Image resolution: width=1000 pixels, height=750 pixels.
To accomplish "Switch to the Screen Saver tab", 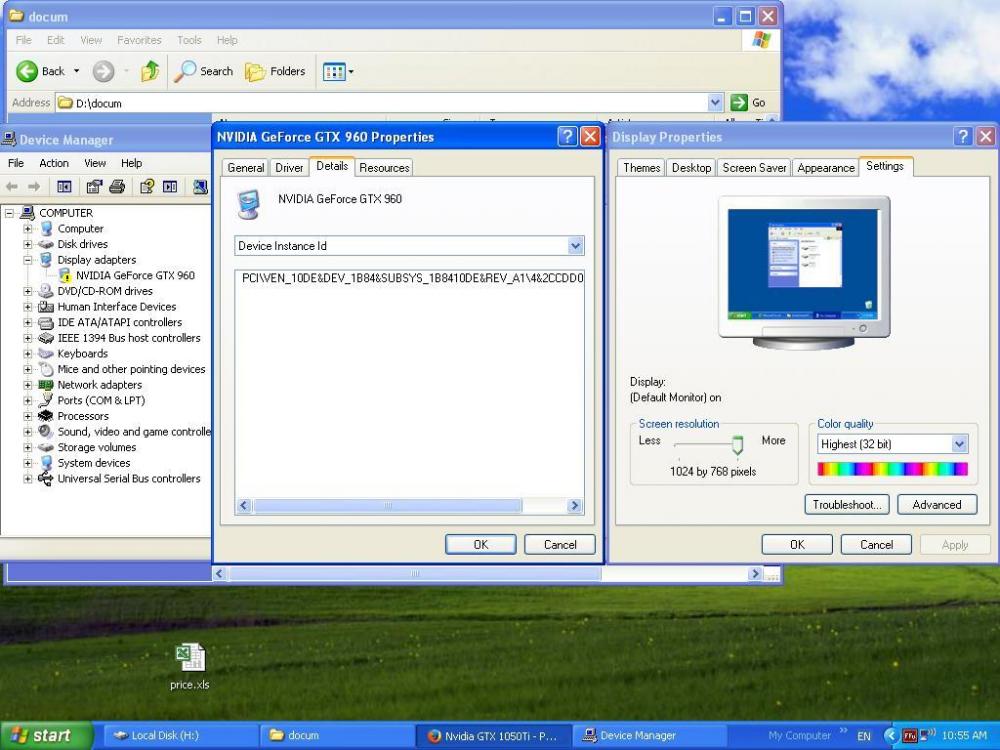I will (x=754, y=168).
